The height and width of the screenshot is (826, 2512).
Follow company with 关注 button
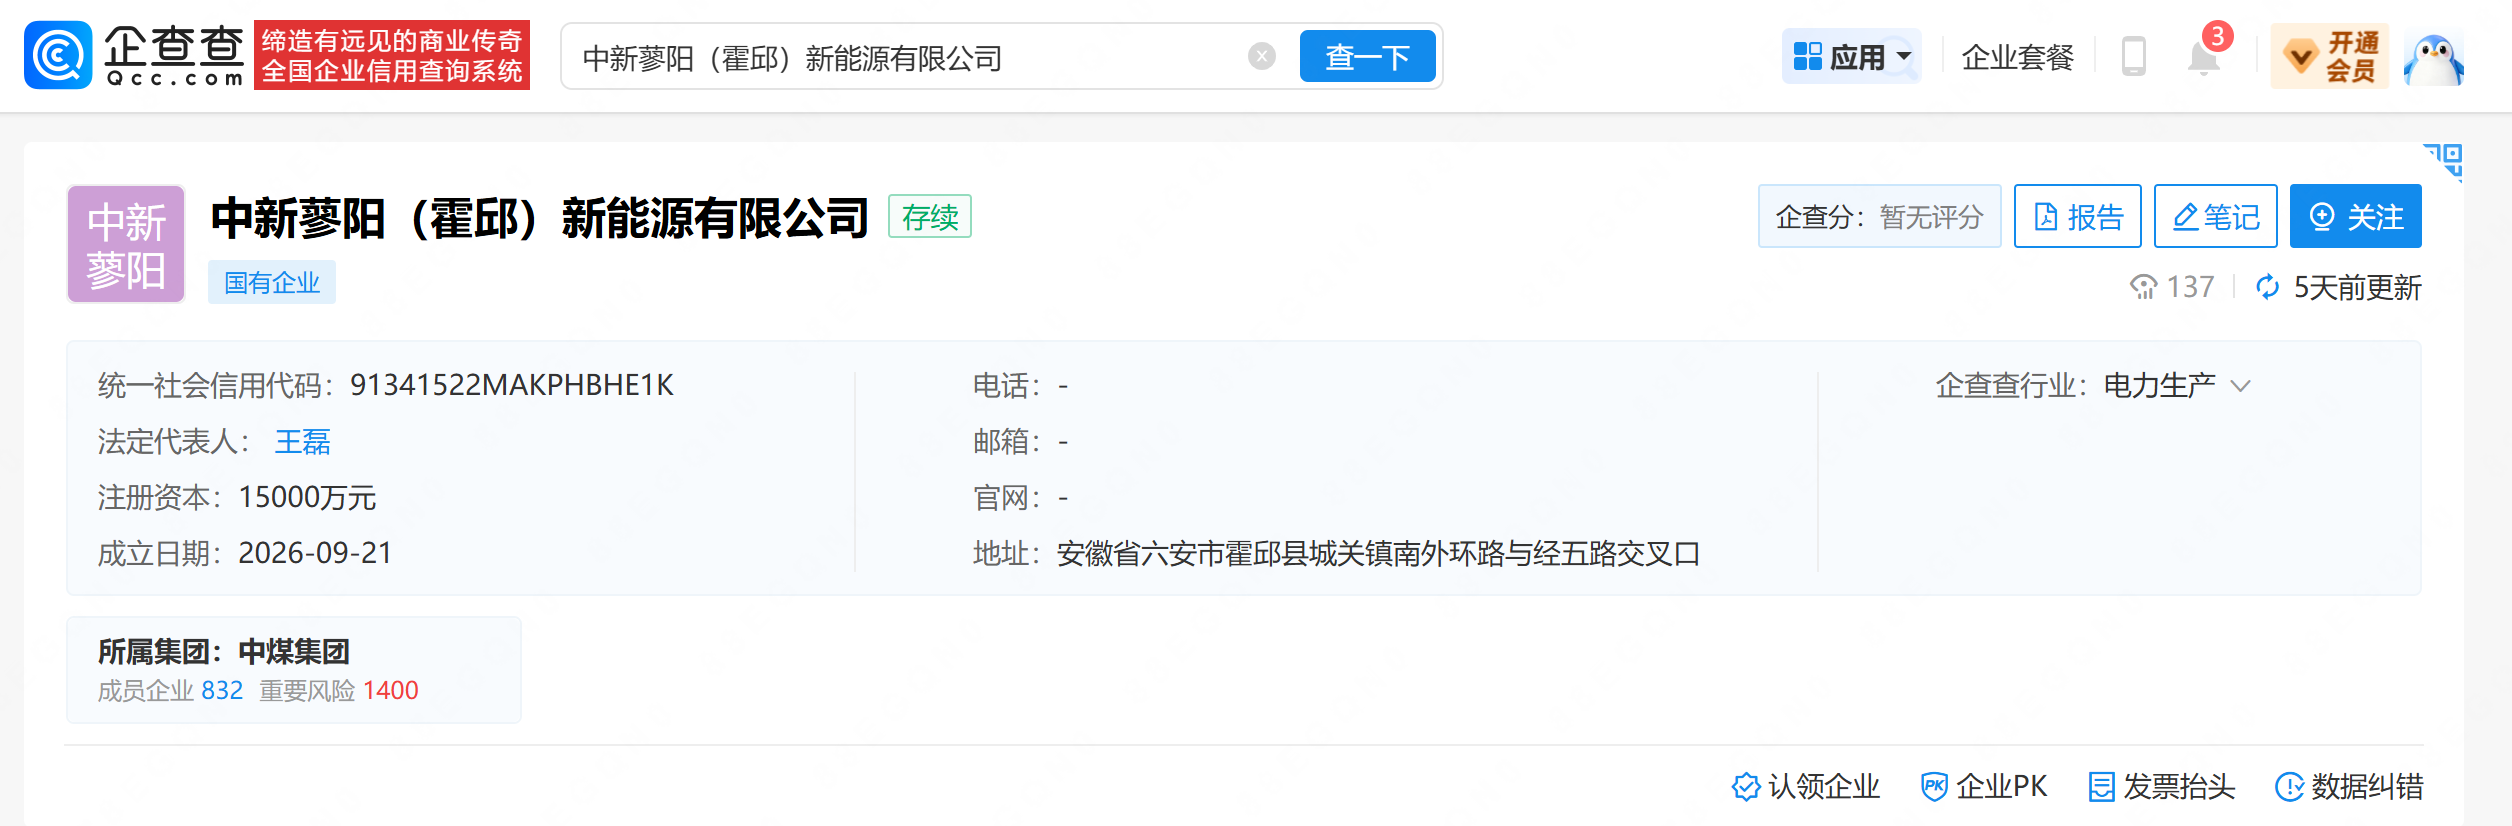coord(2355,216)
